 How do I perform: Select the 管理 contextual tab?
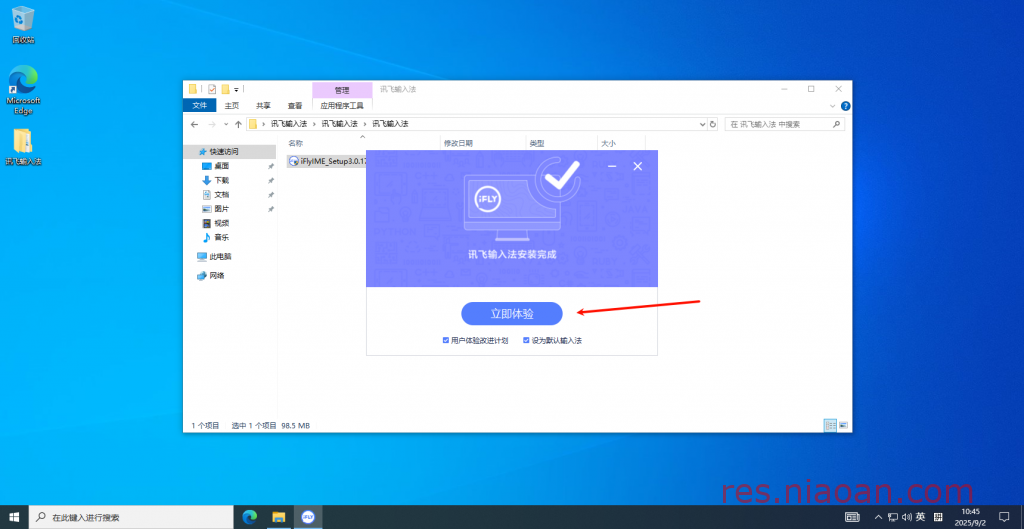click(342, 89)
